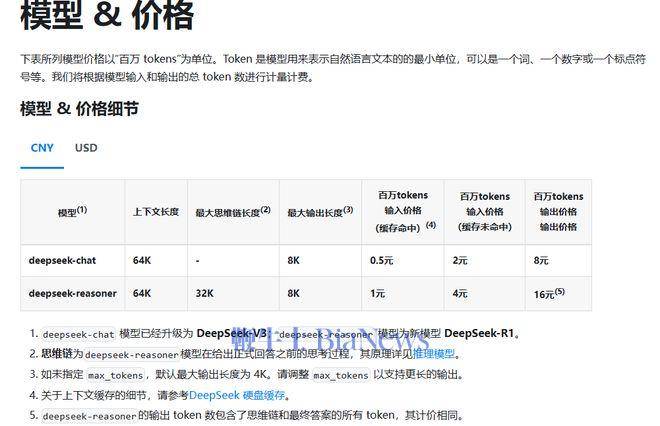Switch to the USD pricing tab
The height and width of the screenshot is (426, 660).
[86, 148]
